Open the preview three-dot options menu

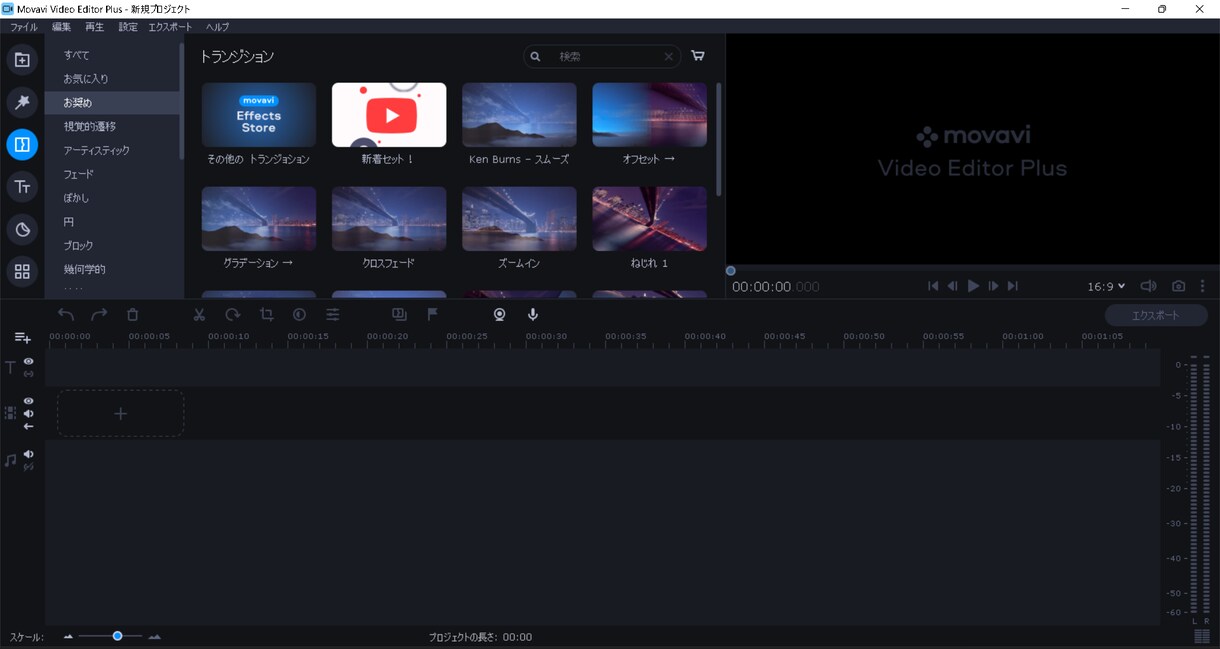[1203, 286]
